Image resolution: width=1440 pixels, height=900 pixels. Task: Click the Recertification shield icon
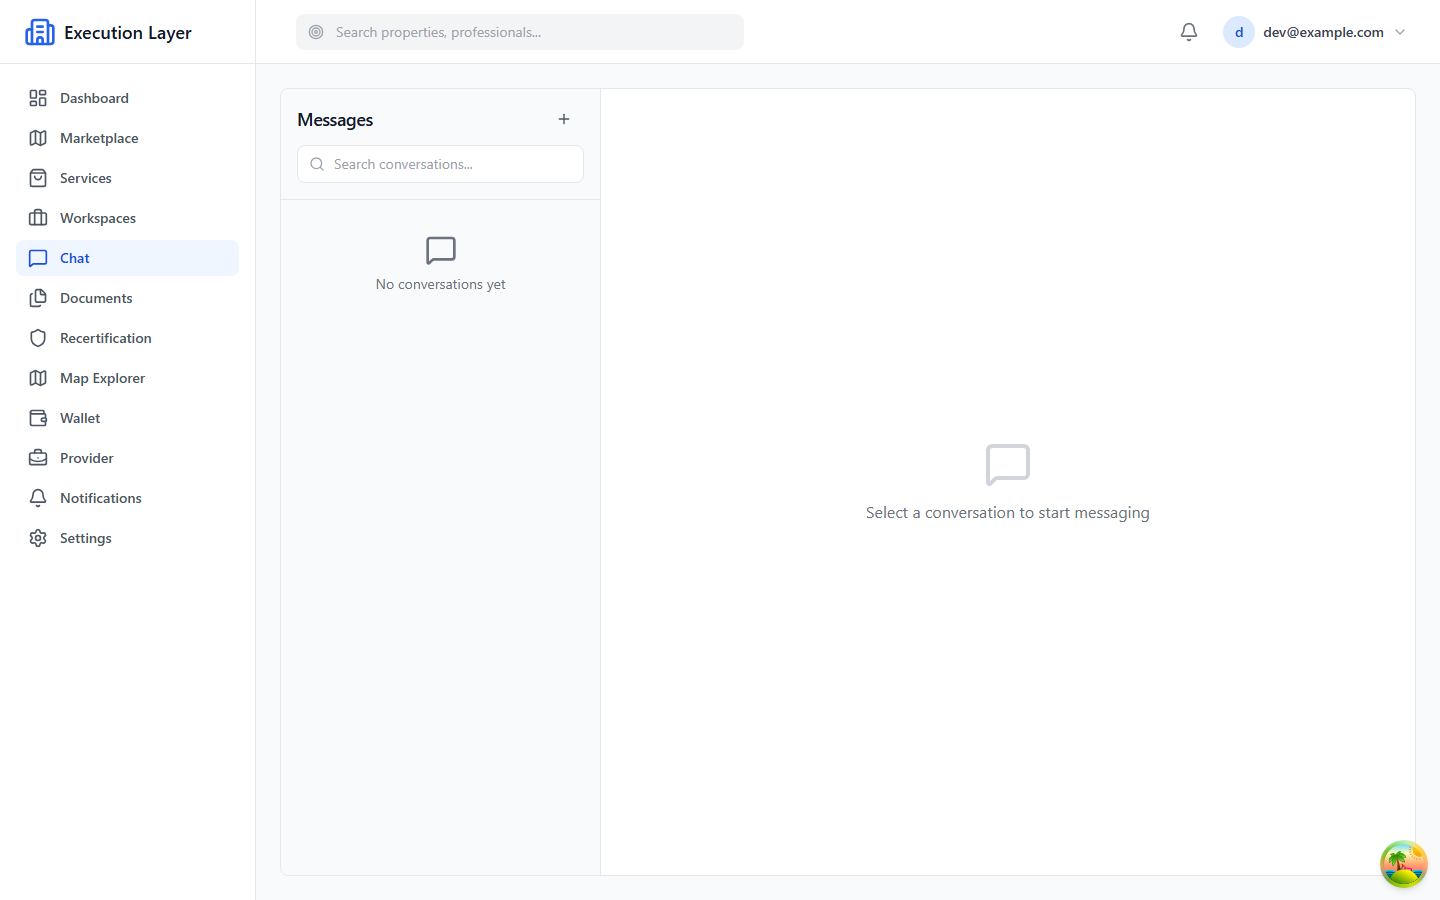[x=38, y=338]
